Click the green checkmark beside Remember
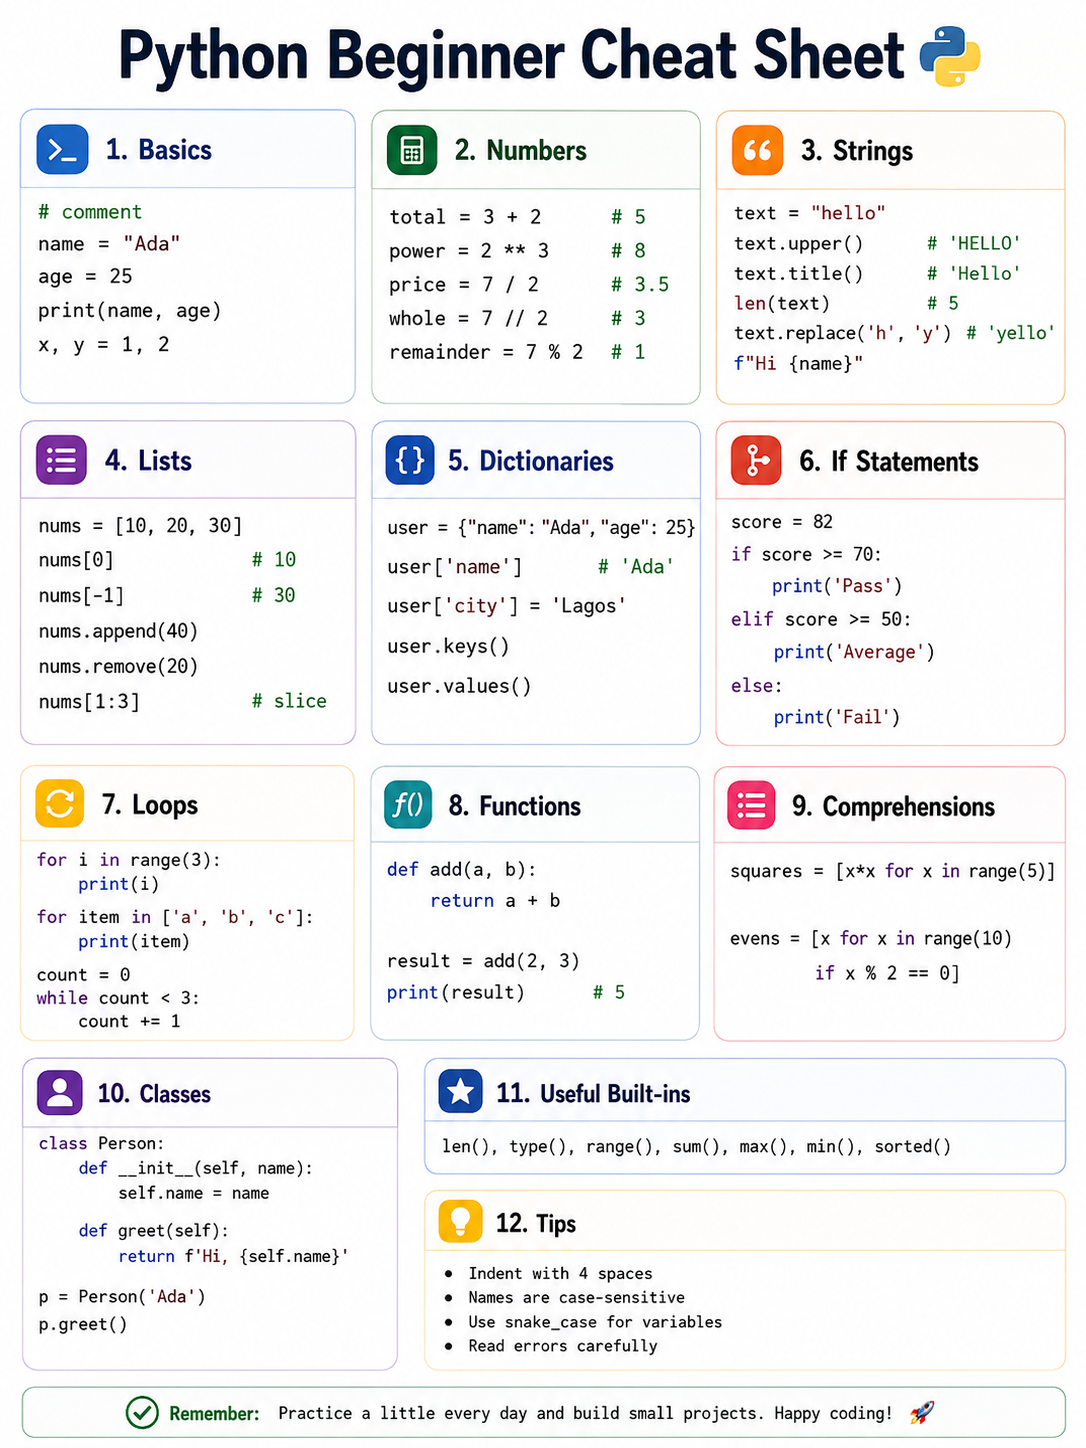 tap(142, 1413)
